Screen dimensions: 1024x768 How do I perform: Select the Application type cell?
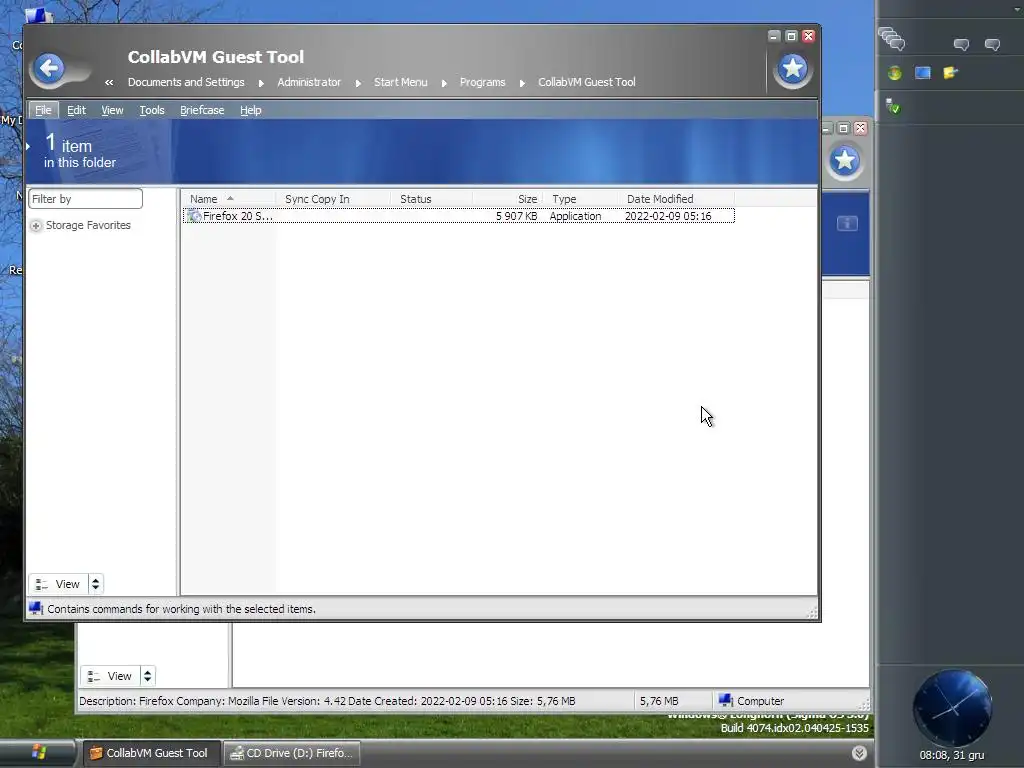coord(575,216)
